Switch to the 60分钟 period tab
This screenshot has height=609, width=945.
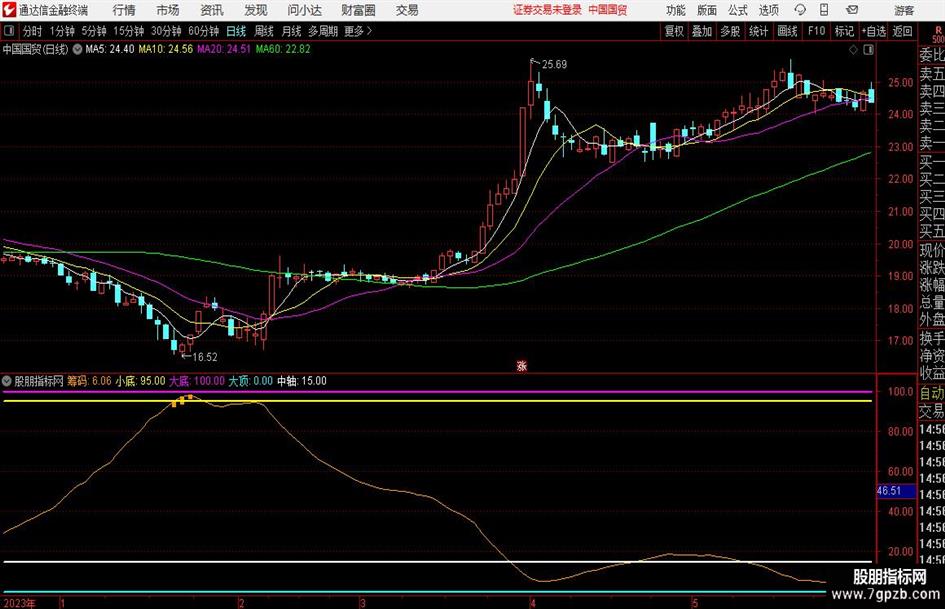pyautogui.click(x=204, y=31)
